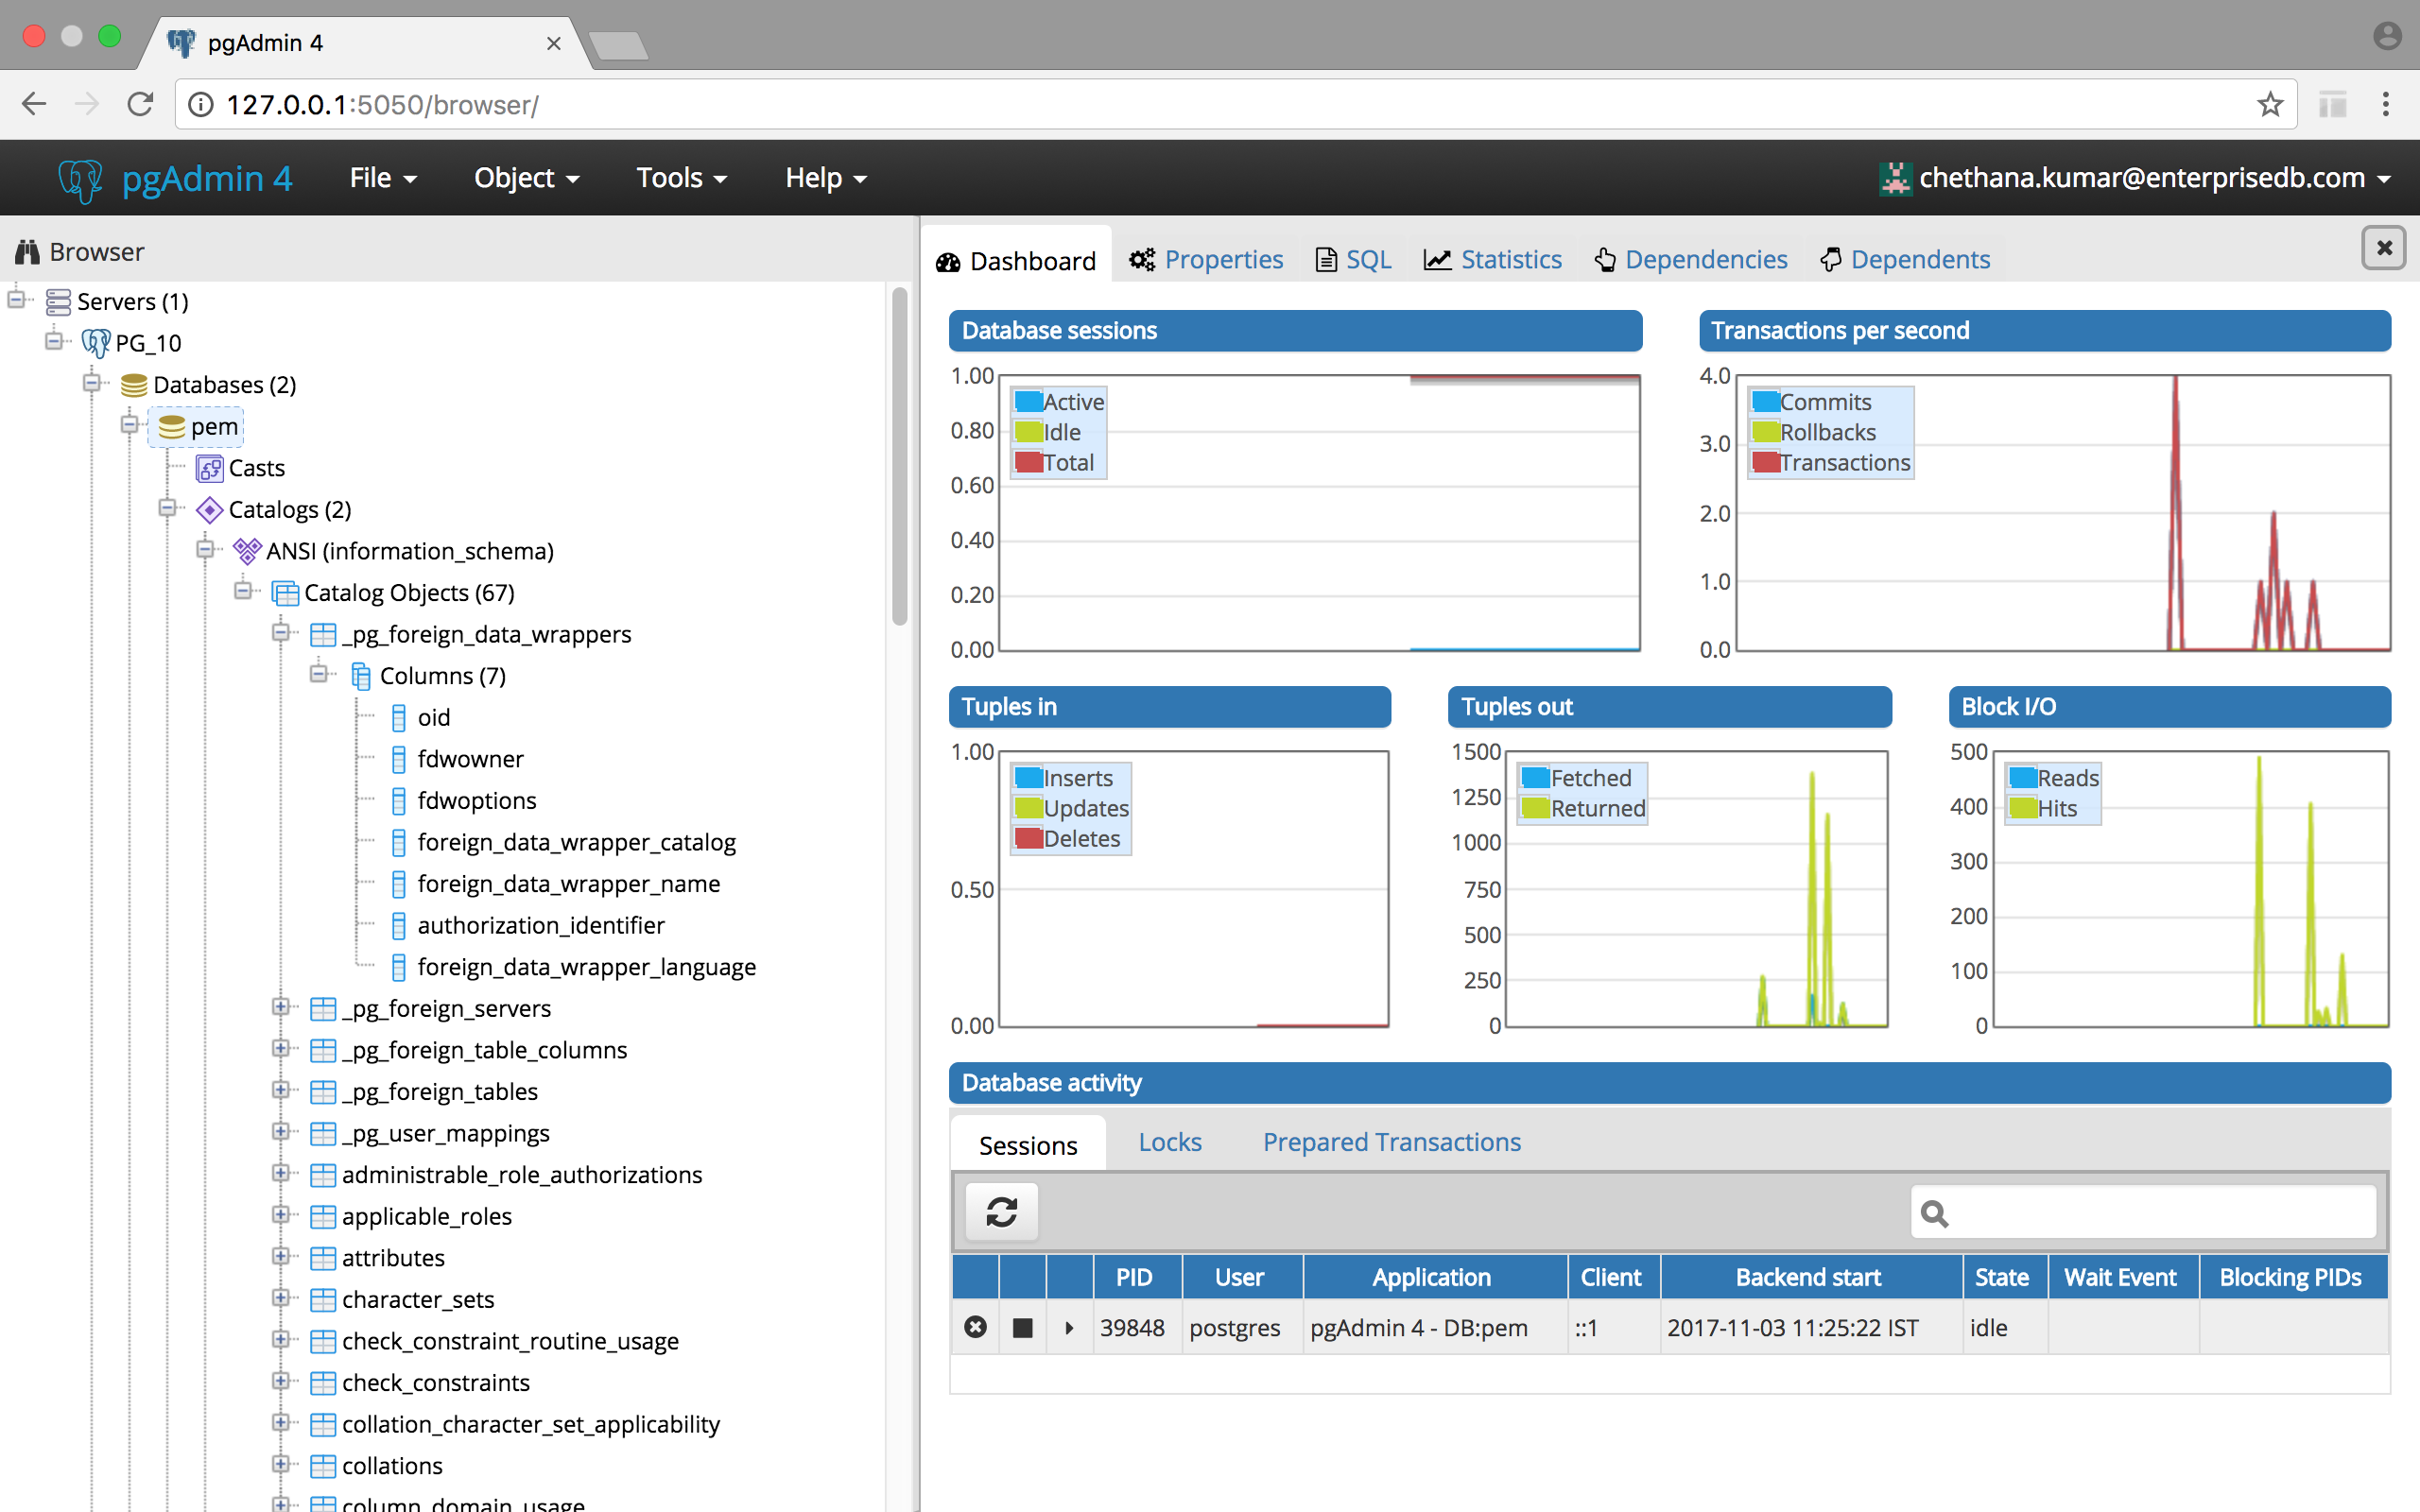Image resolution: width=2420 pixels, height=1512 pixels.
Task: Click the pem database icon
Action: pos(172,427)
